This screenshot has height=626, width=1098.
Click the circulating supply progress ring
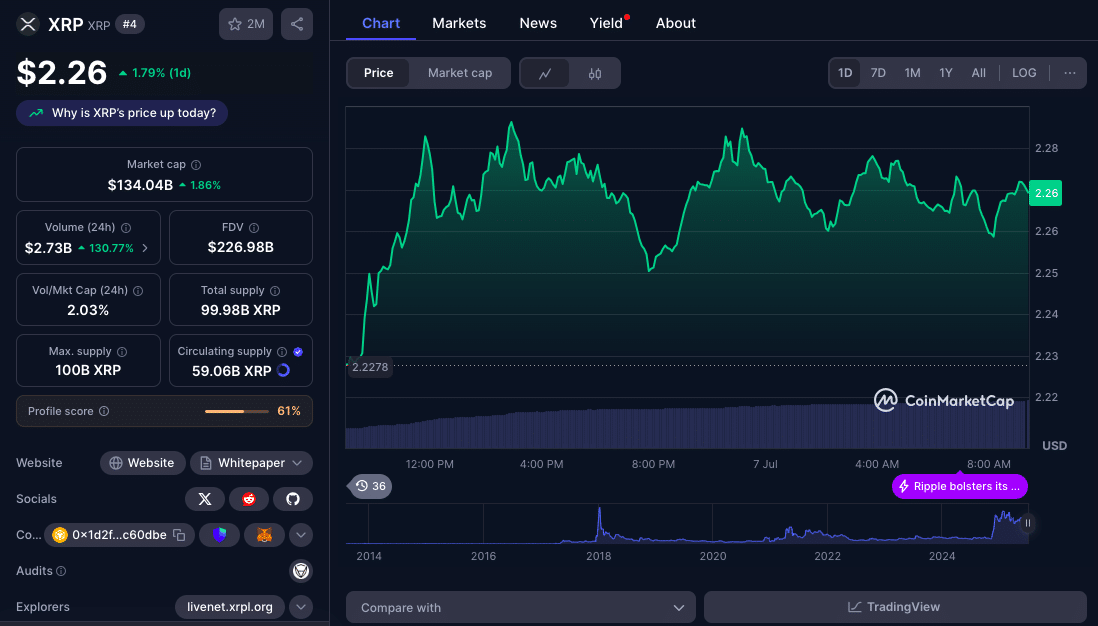[x=284, y=370]
